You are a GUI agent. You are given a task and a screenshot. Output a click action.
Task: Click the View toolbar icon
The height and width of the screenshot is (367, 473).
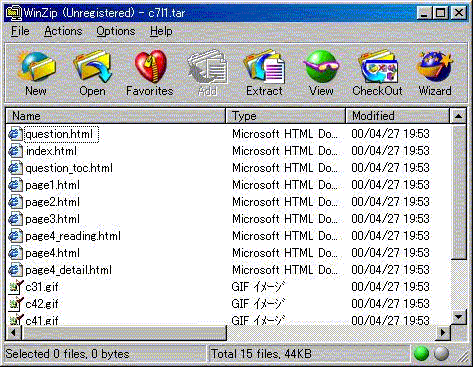point(321,66)
